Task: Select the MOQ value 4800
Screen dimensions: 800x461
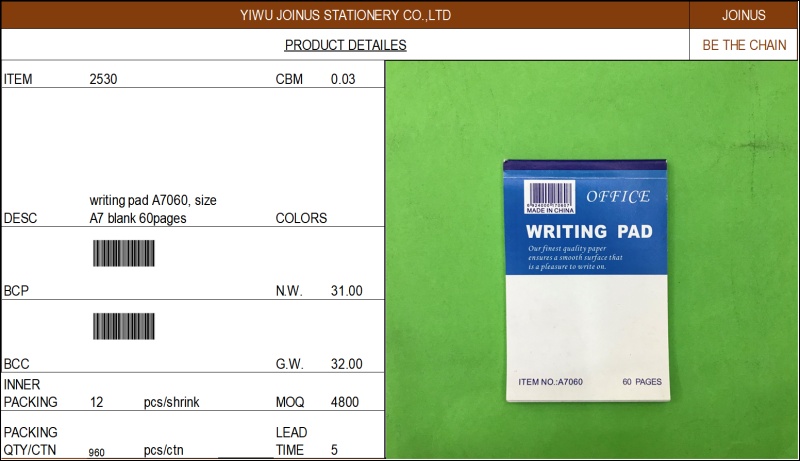Action: tap(345, 402)
